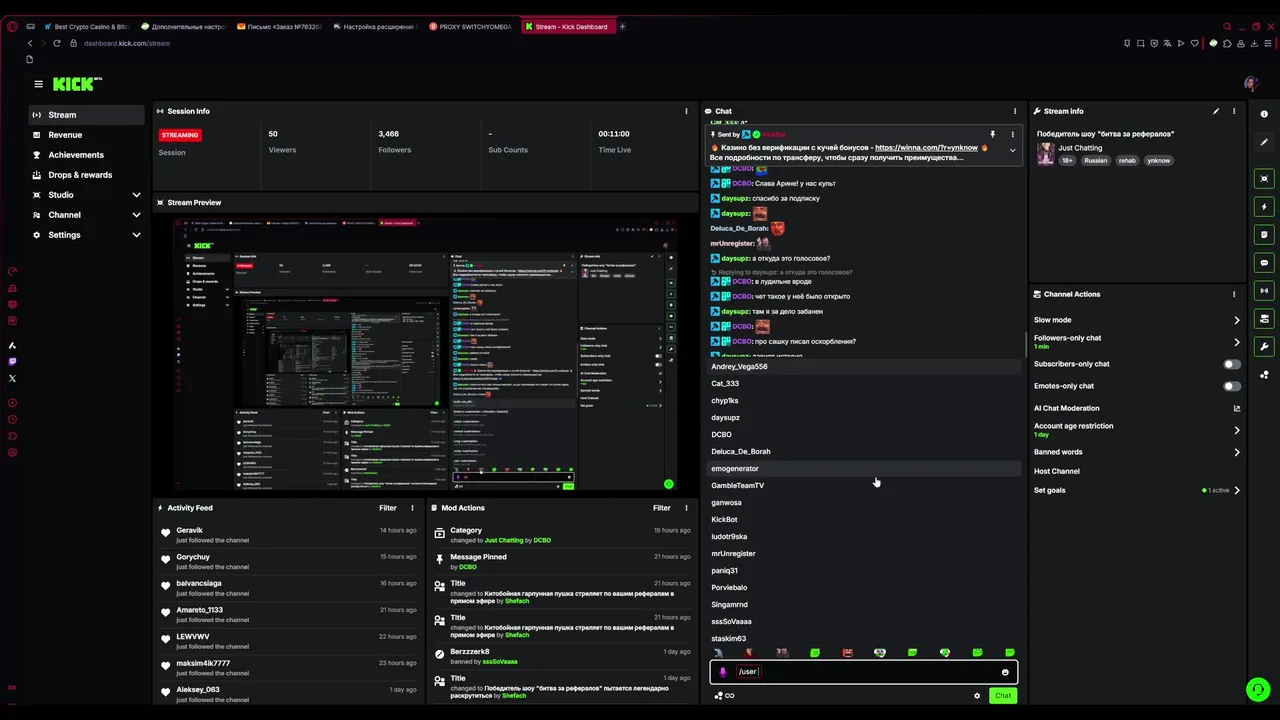
Task: Click the lightning bolt quick action icon
Action: (x=1264, y=207)
